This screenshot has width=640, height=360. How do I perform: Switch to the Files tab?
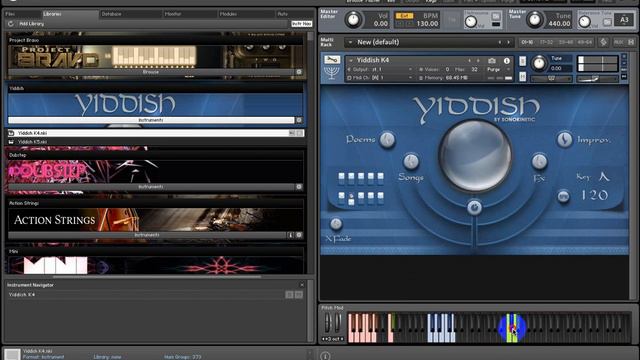22,14
